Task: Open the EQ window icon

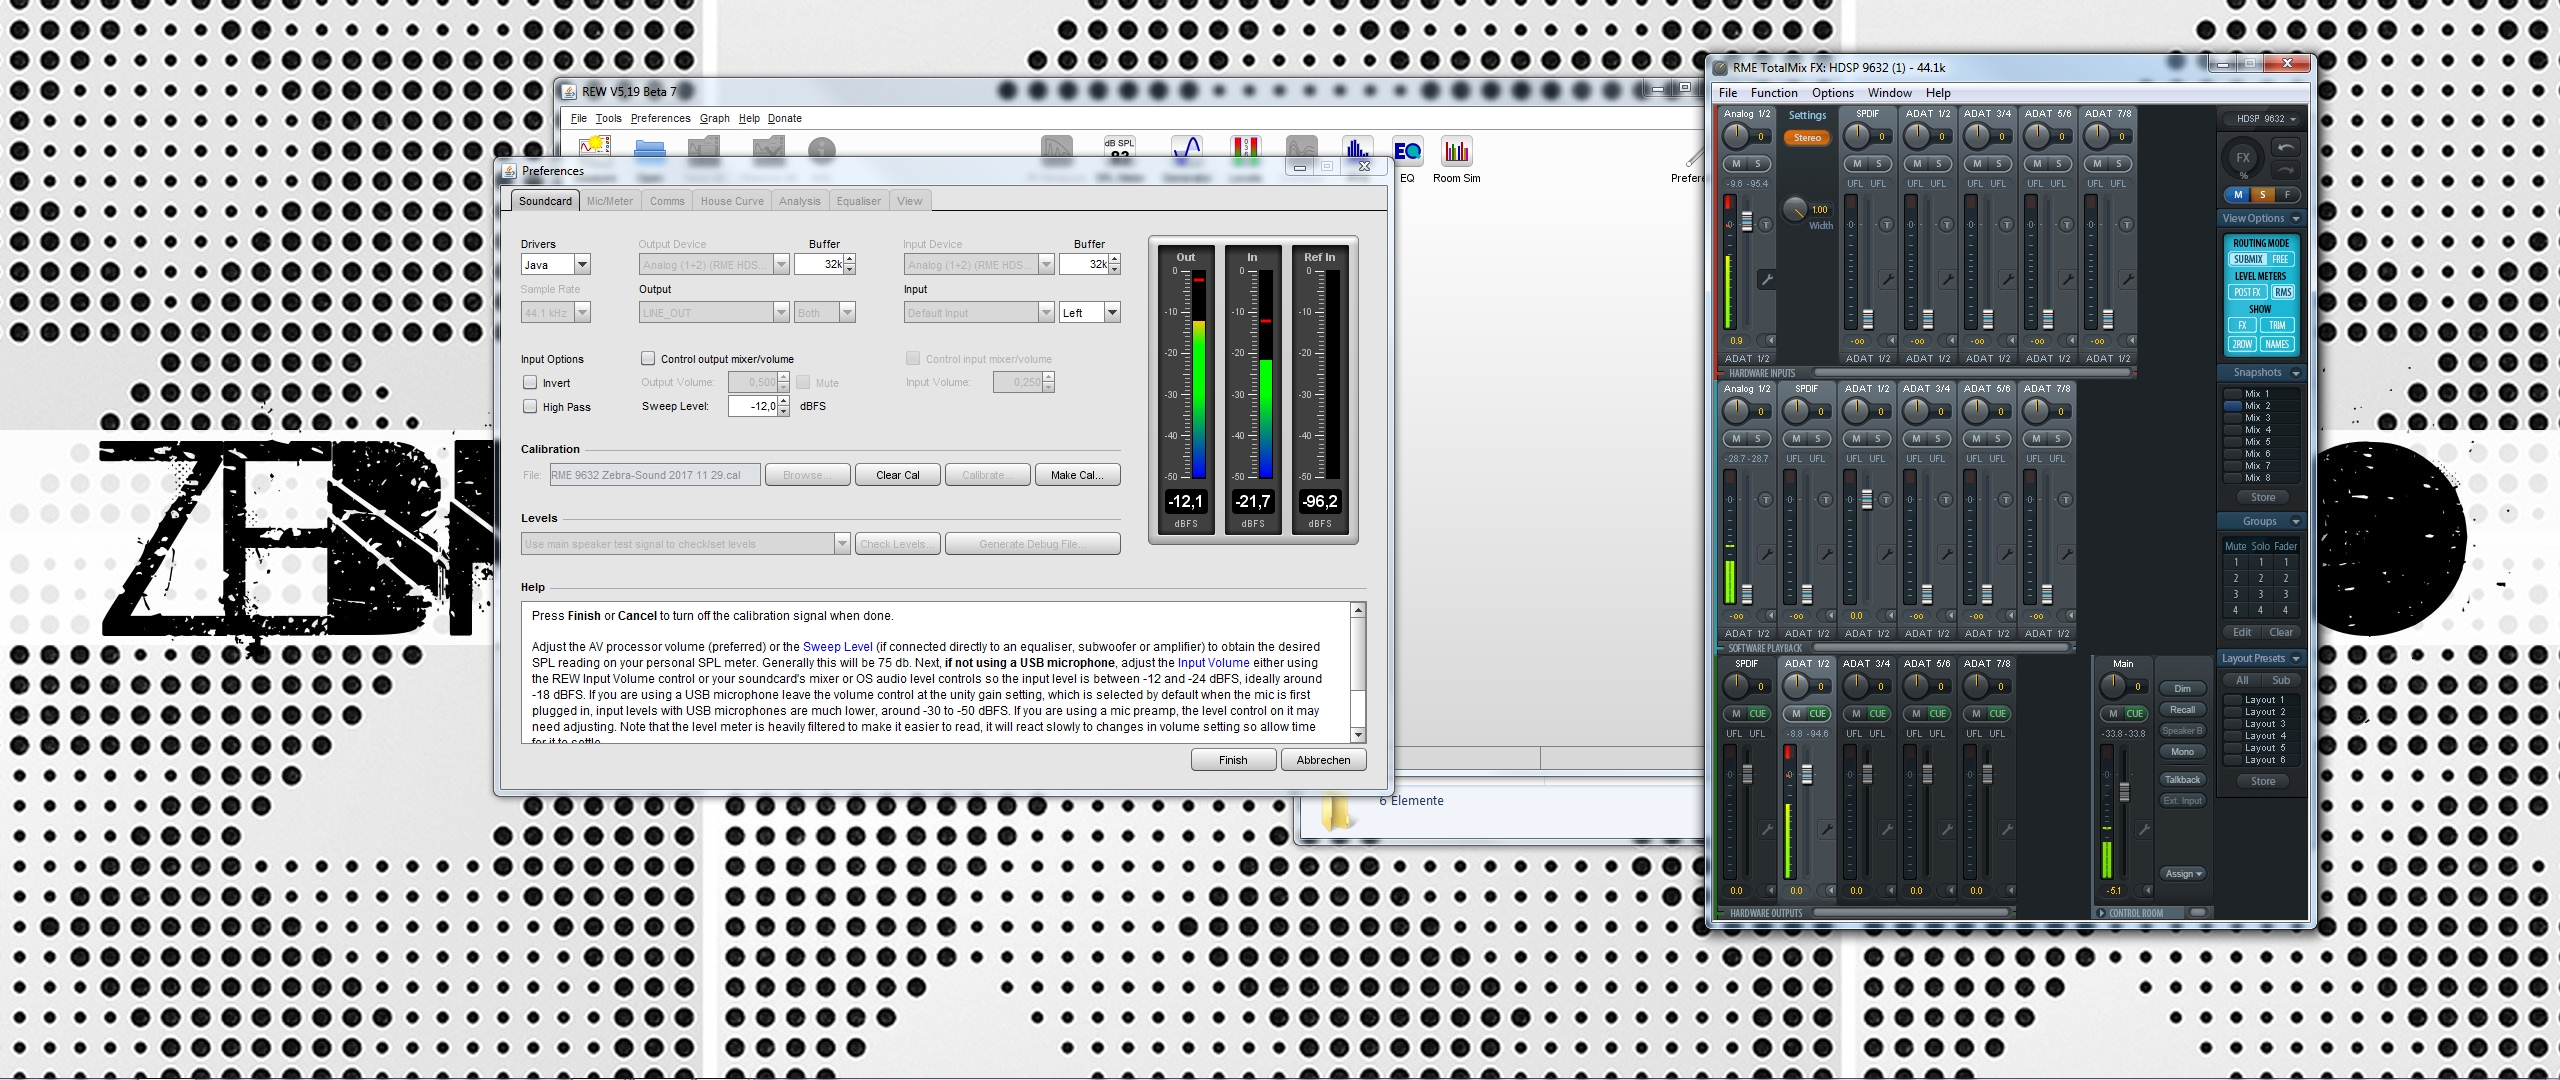Action: (1407, 153)
